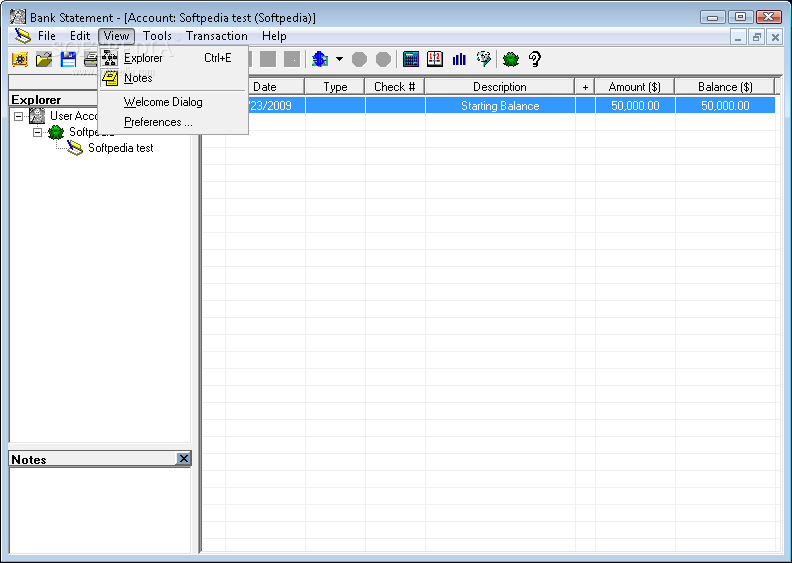Select Welcome Dialog menu entry

173,102
